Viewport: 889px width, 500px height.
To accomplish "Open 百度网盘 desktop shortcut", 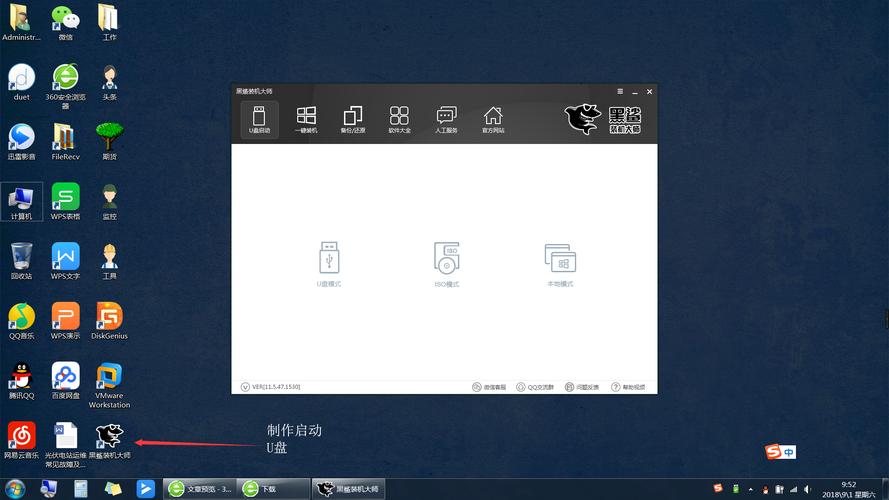I will (x=65, y=381).
